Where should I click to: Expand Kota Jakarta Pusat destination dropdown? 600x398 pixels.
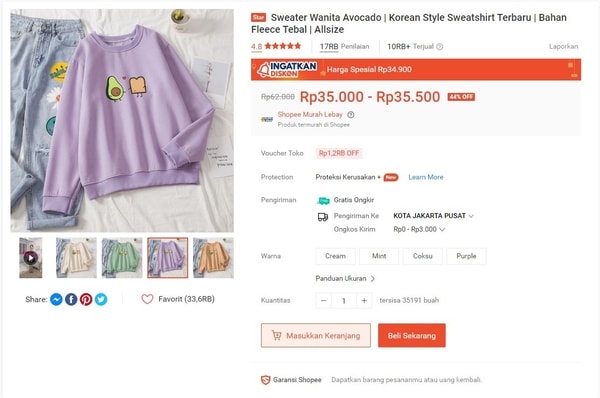(433, 216)
